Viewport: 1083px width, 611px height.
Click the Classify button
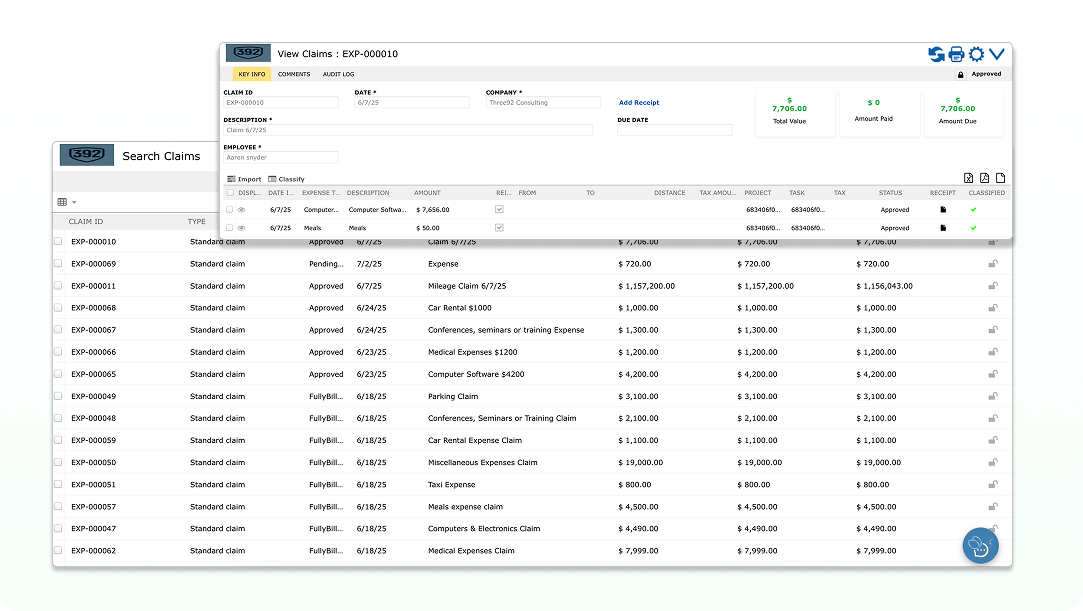pos(287,179)
